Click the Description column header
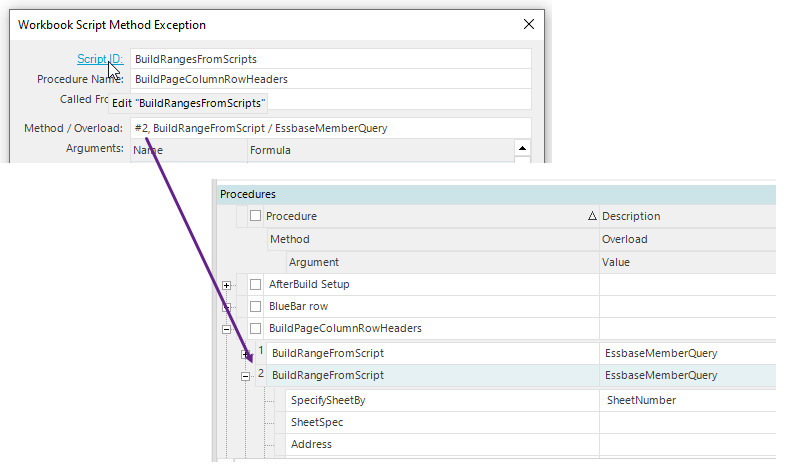 coord(687,216)
